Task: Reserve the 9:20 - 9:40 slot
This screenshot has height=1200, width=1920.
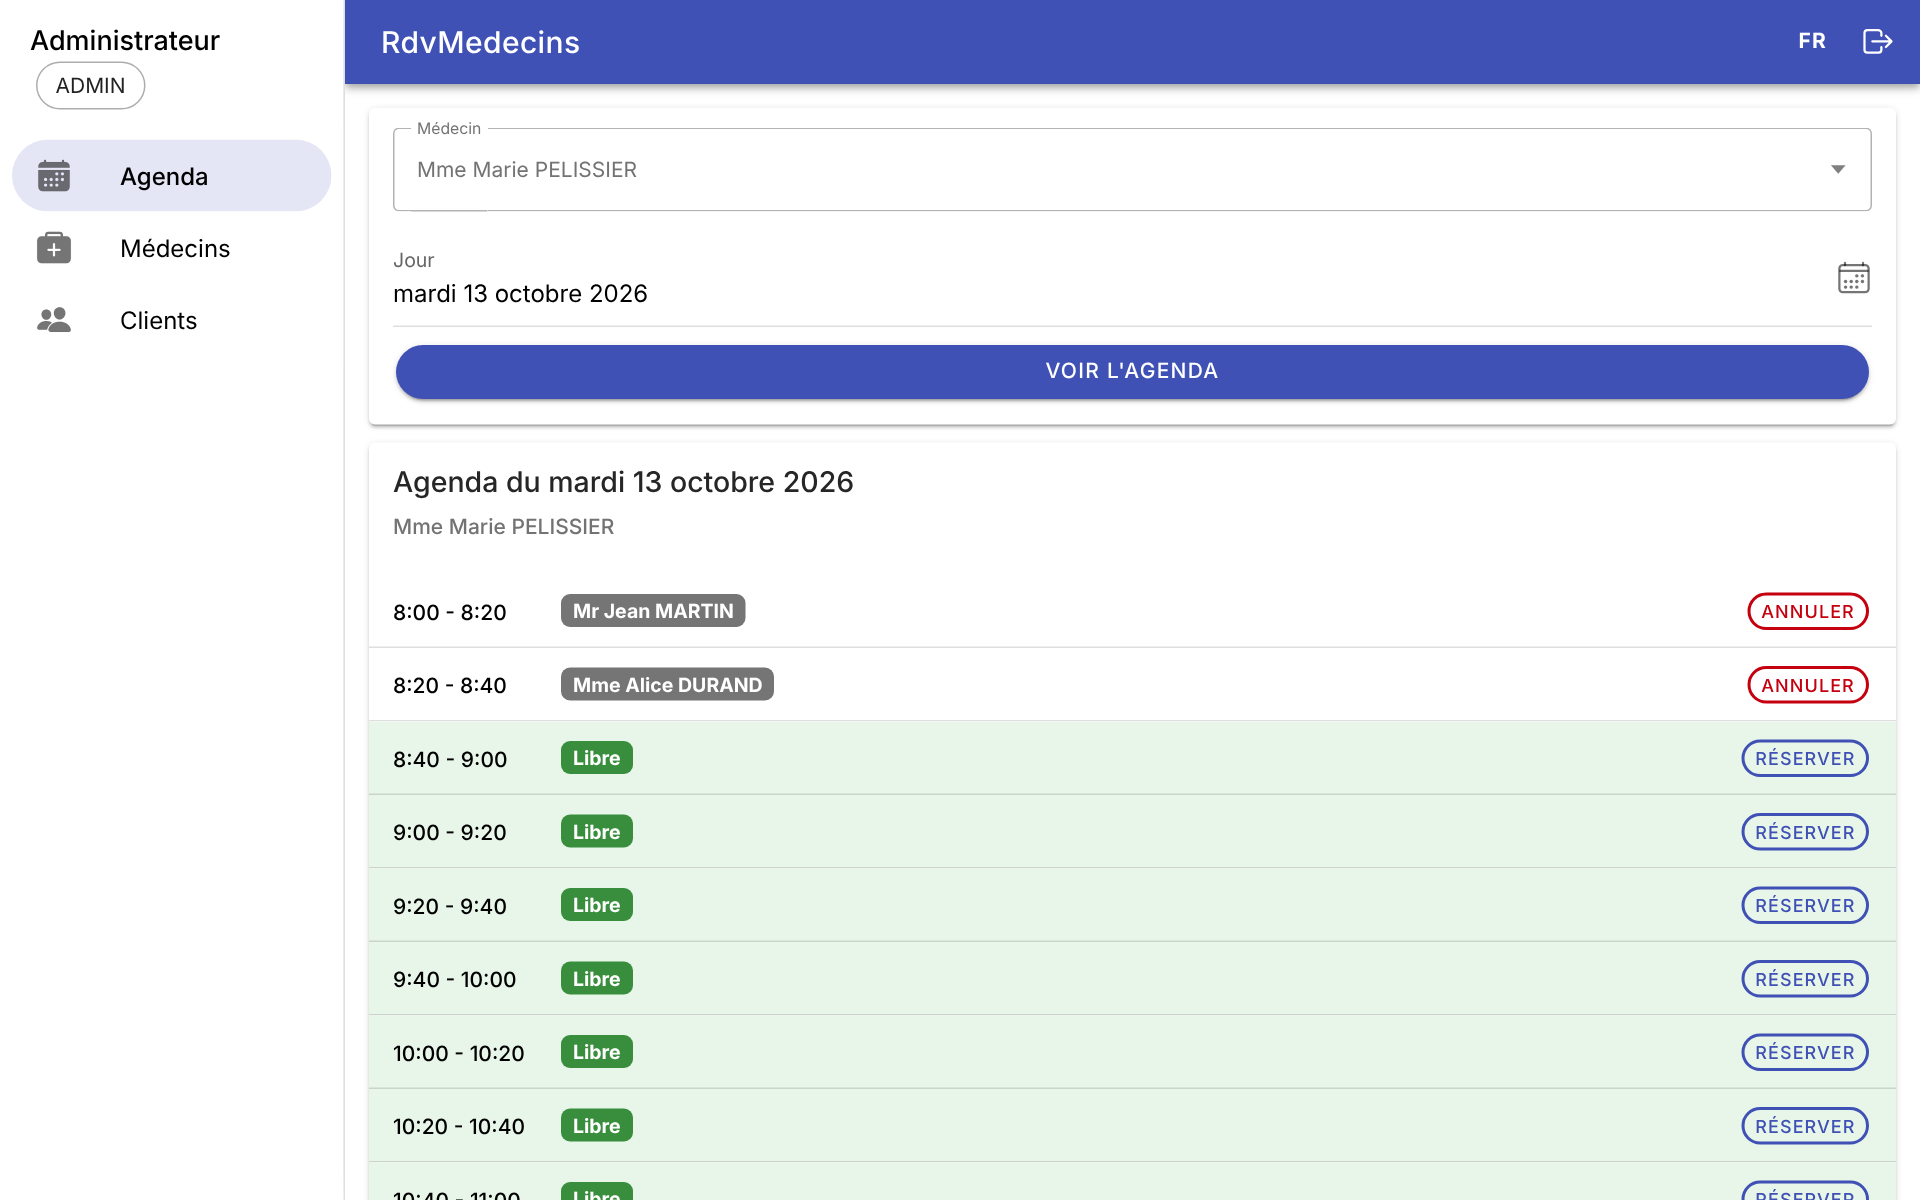Action: [x=1805, y=906]
